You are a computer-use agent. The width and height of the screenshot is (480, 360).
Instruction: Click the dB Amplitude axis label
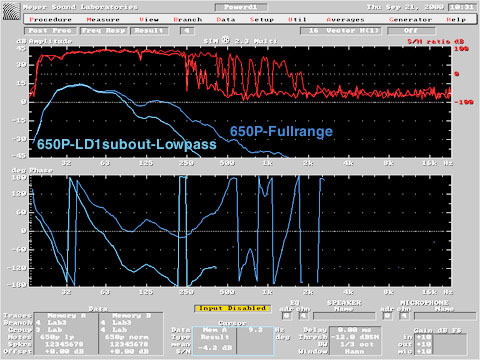click(x=44, y=41)
